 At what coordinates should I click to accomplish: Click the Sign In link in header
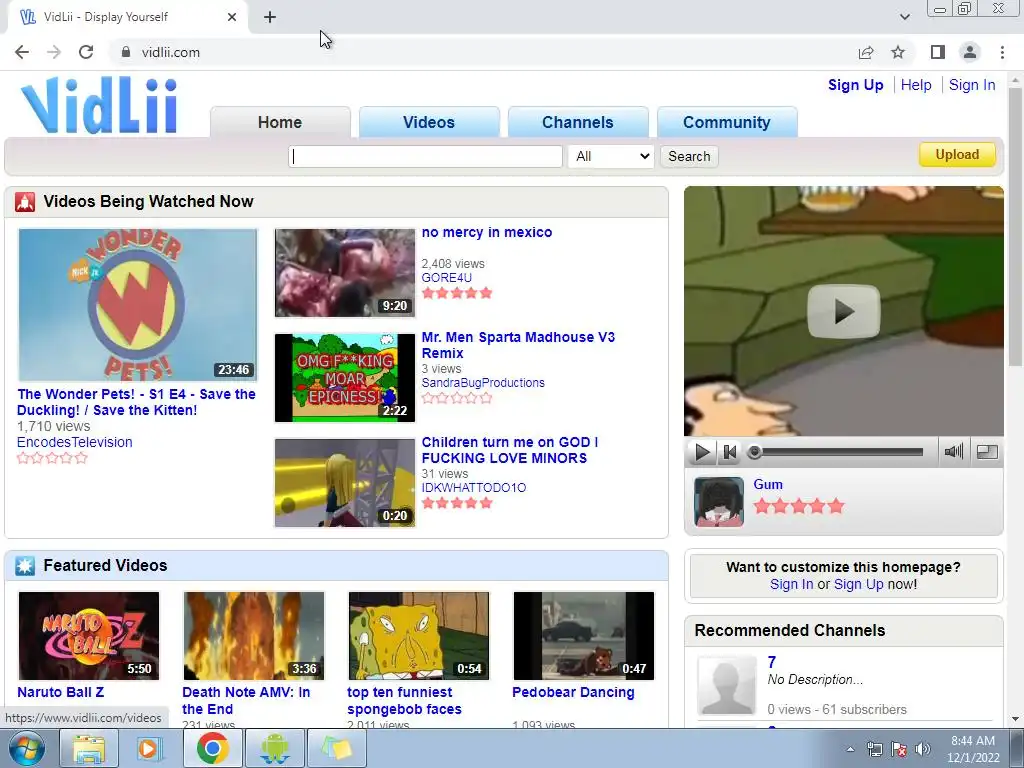click(972, 85)
